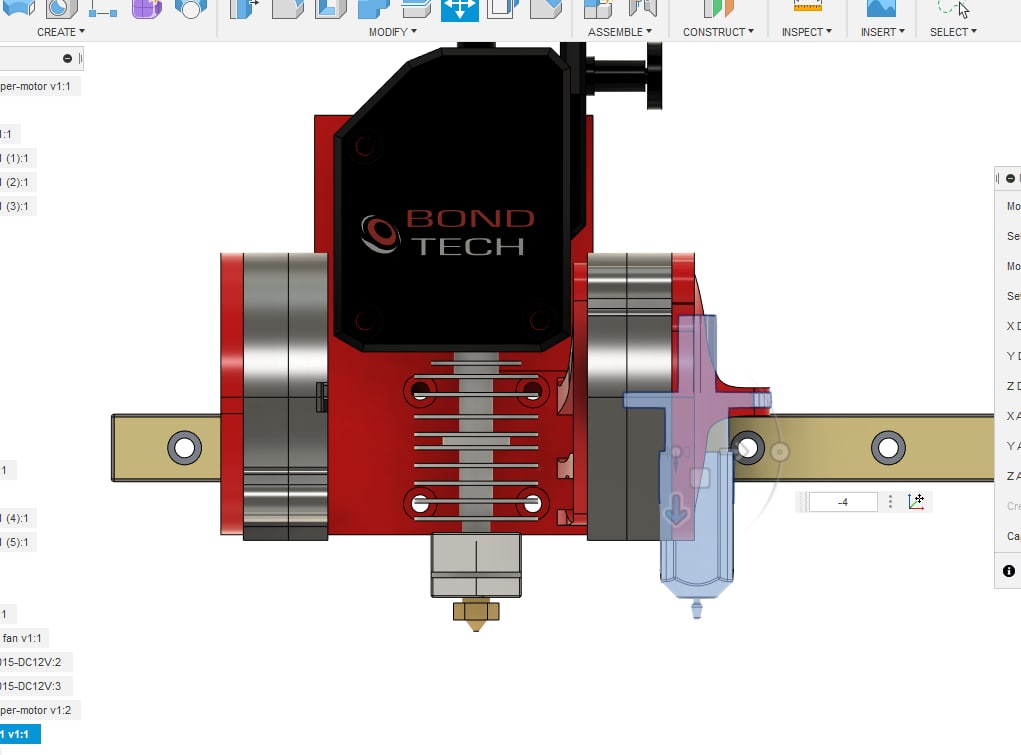Select the '(4):1' browser tree item
Viewport: 1021px width, 755px height.
click(x=17, y=519)
